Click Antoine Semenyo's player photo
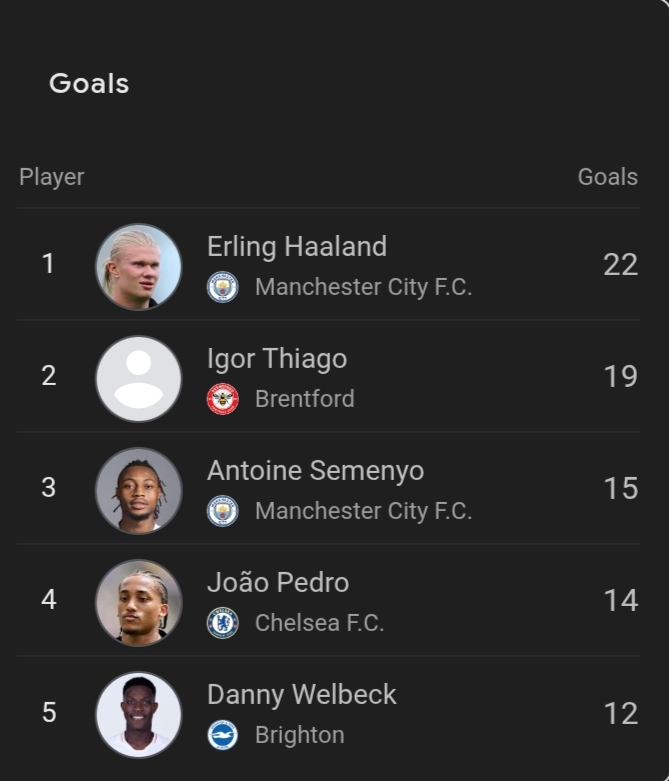 pos(138,490)
